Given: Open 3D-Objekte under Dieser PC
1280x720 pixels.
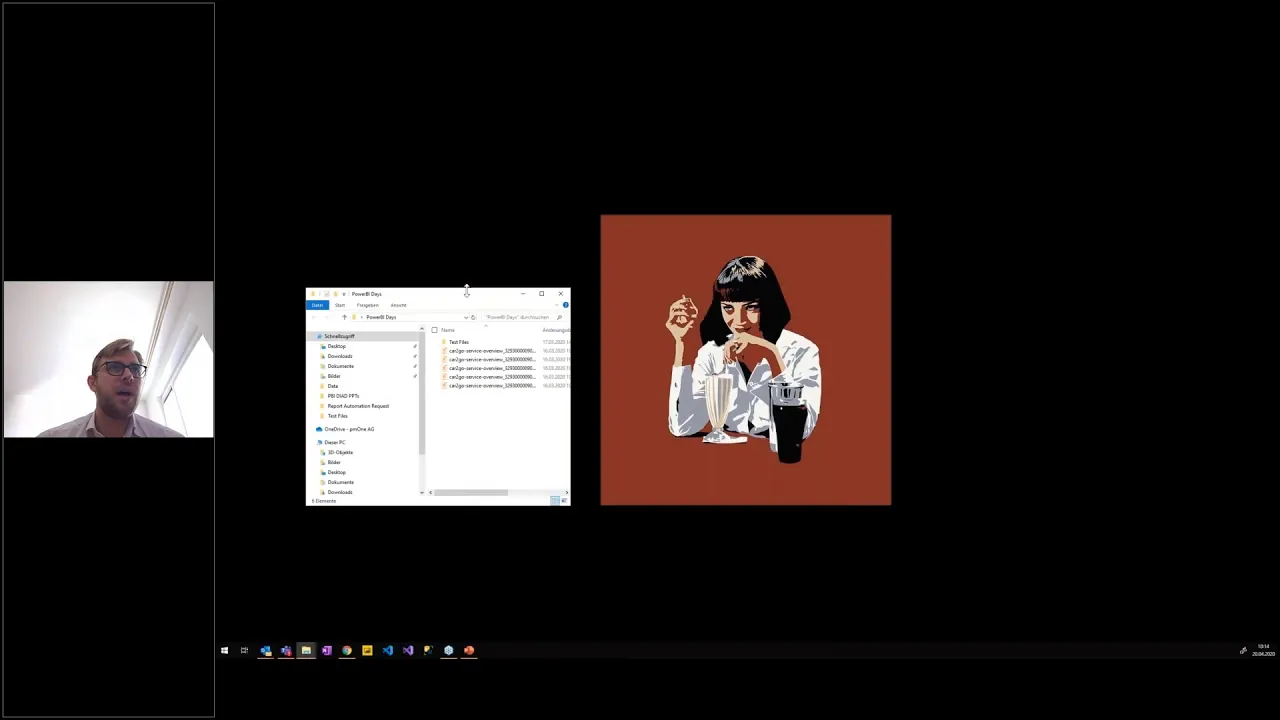Looking at the screenshot, I should (x=340, y=452).
